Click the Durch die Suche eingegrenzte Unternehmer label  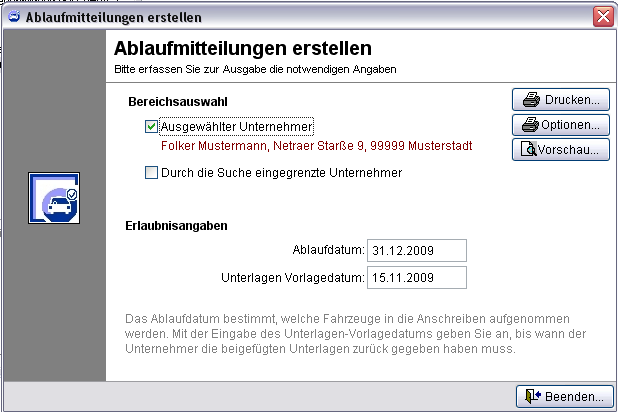[281, 173]
